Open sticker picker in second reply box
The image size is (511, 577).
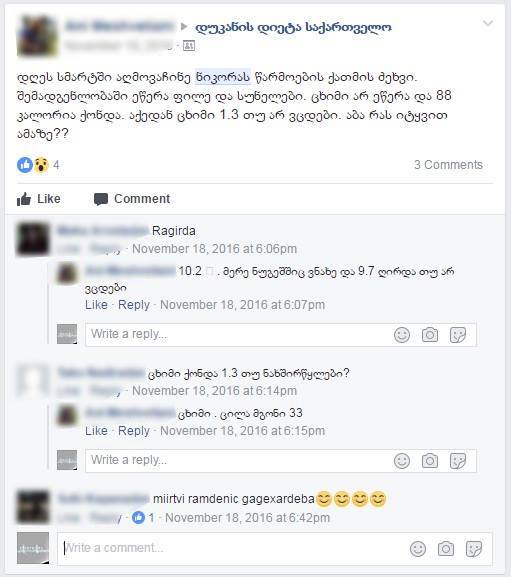pyautogui.click(x=458, y=461)
